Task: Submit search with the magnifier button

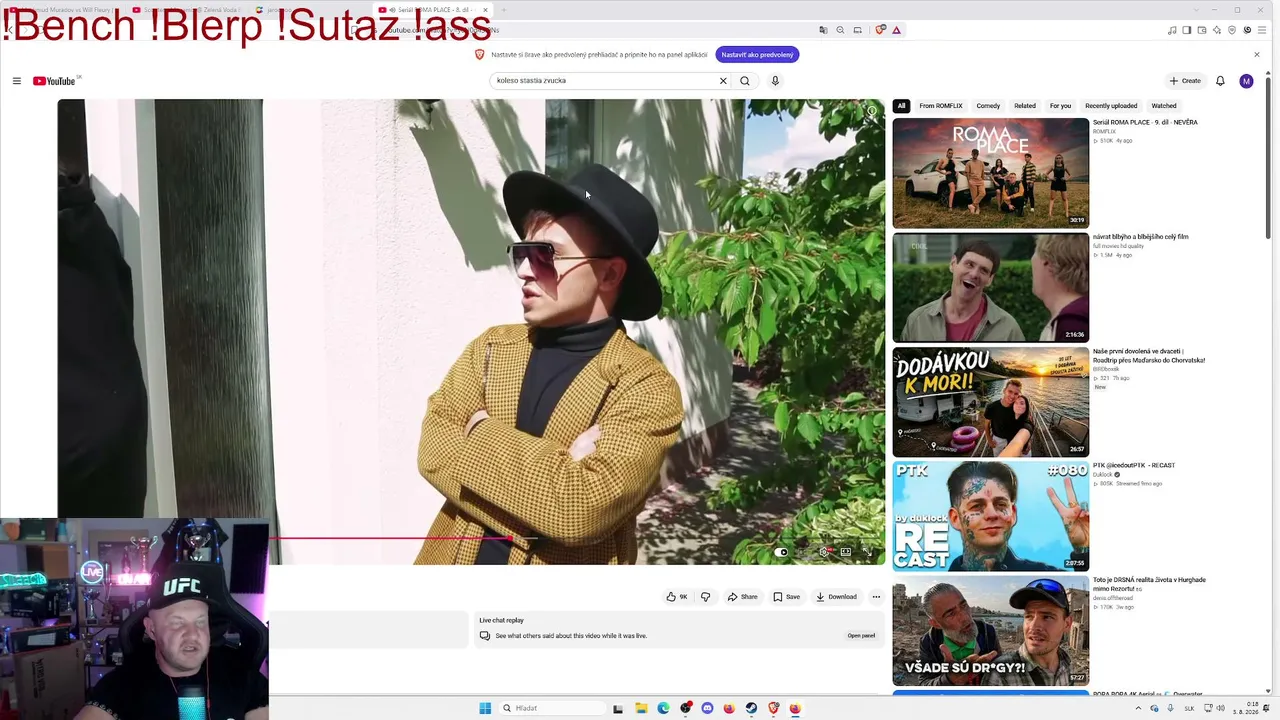Action: pos(745,81)
